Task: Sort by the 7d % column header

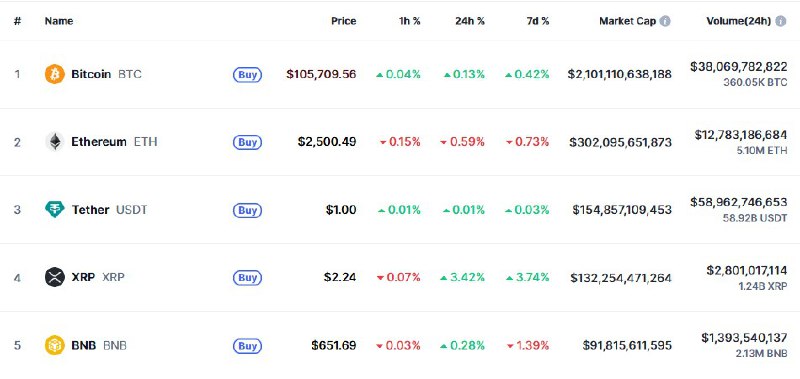Action: coord(537,21)
